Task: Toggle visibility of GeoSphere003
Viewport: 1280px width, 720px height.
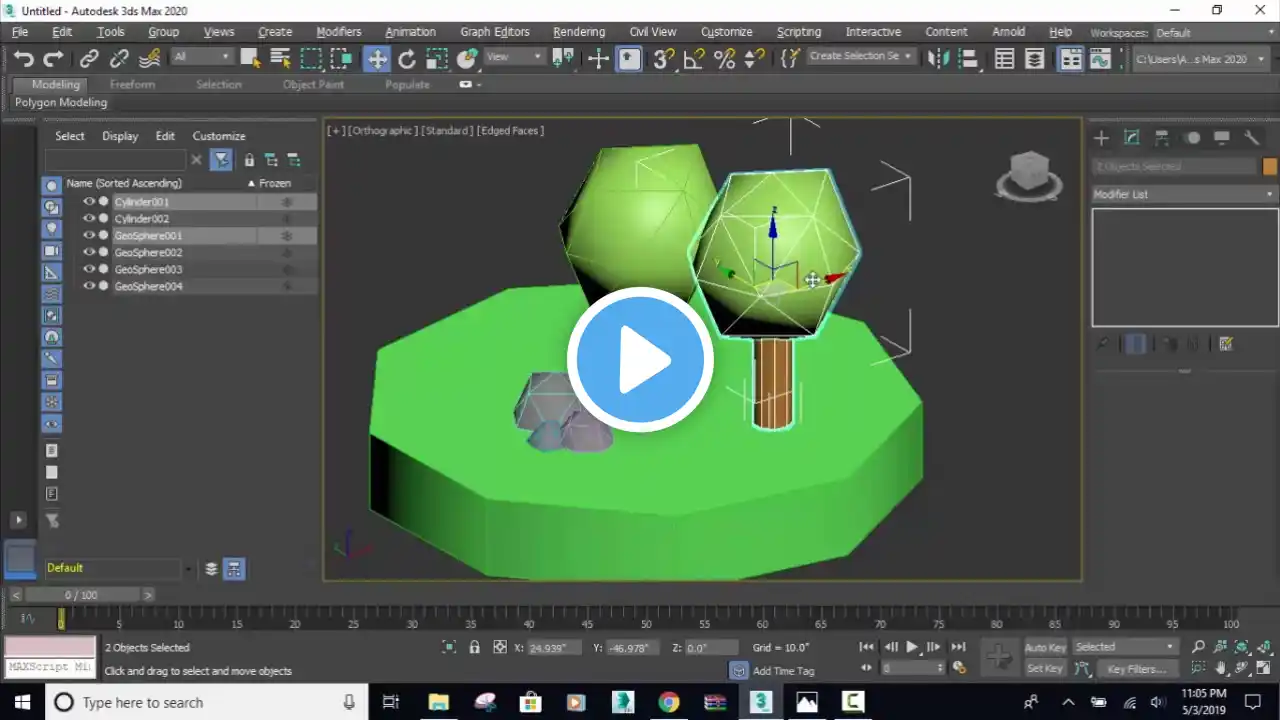Action: [x=88, y=270]
